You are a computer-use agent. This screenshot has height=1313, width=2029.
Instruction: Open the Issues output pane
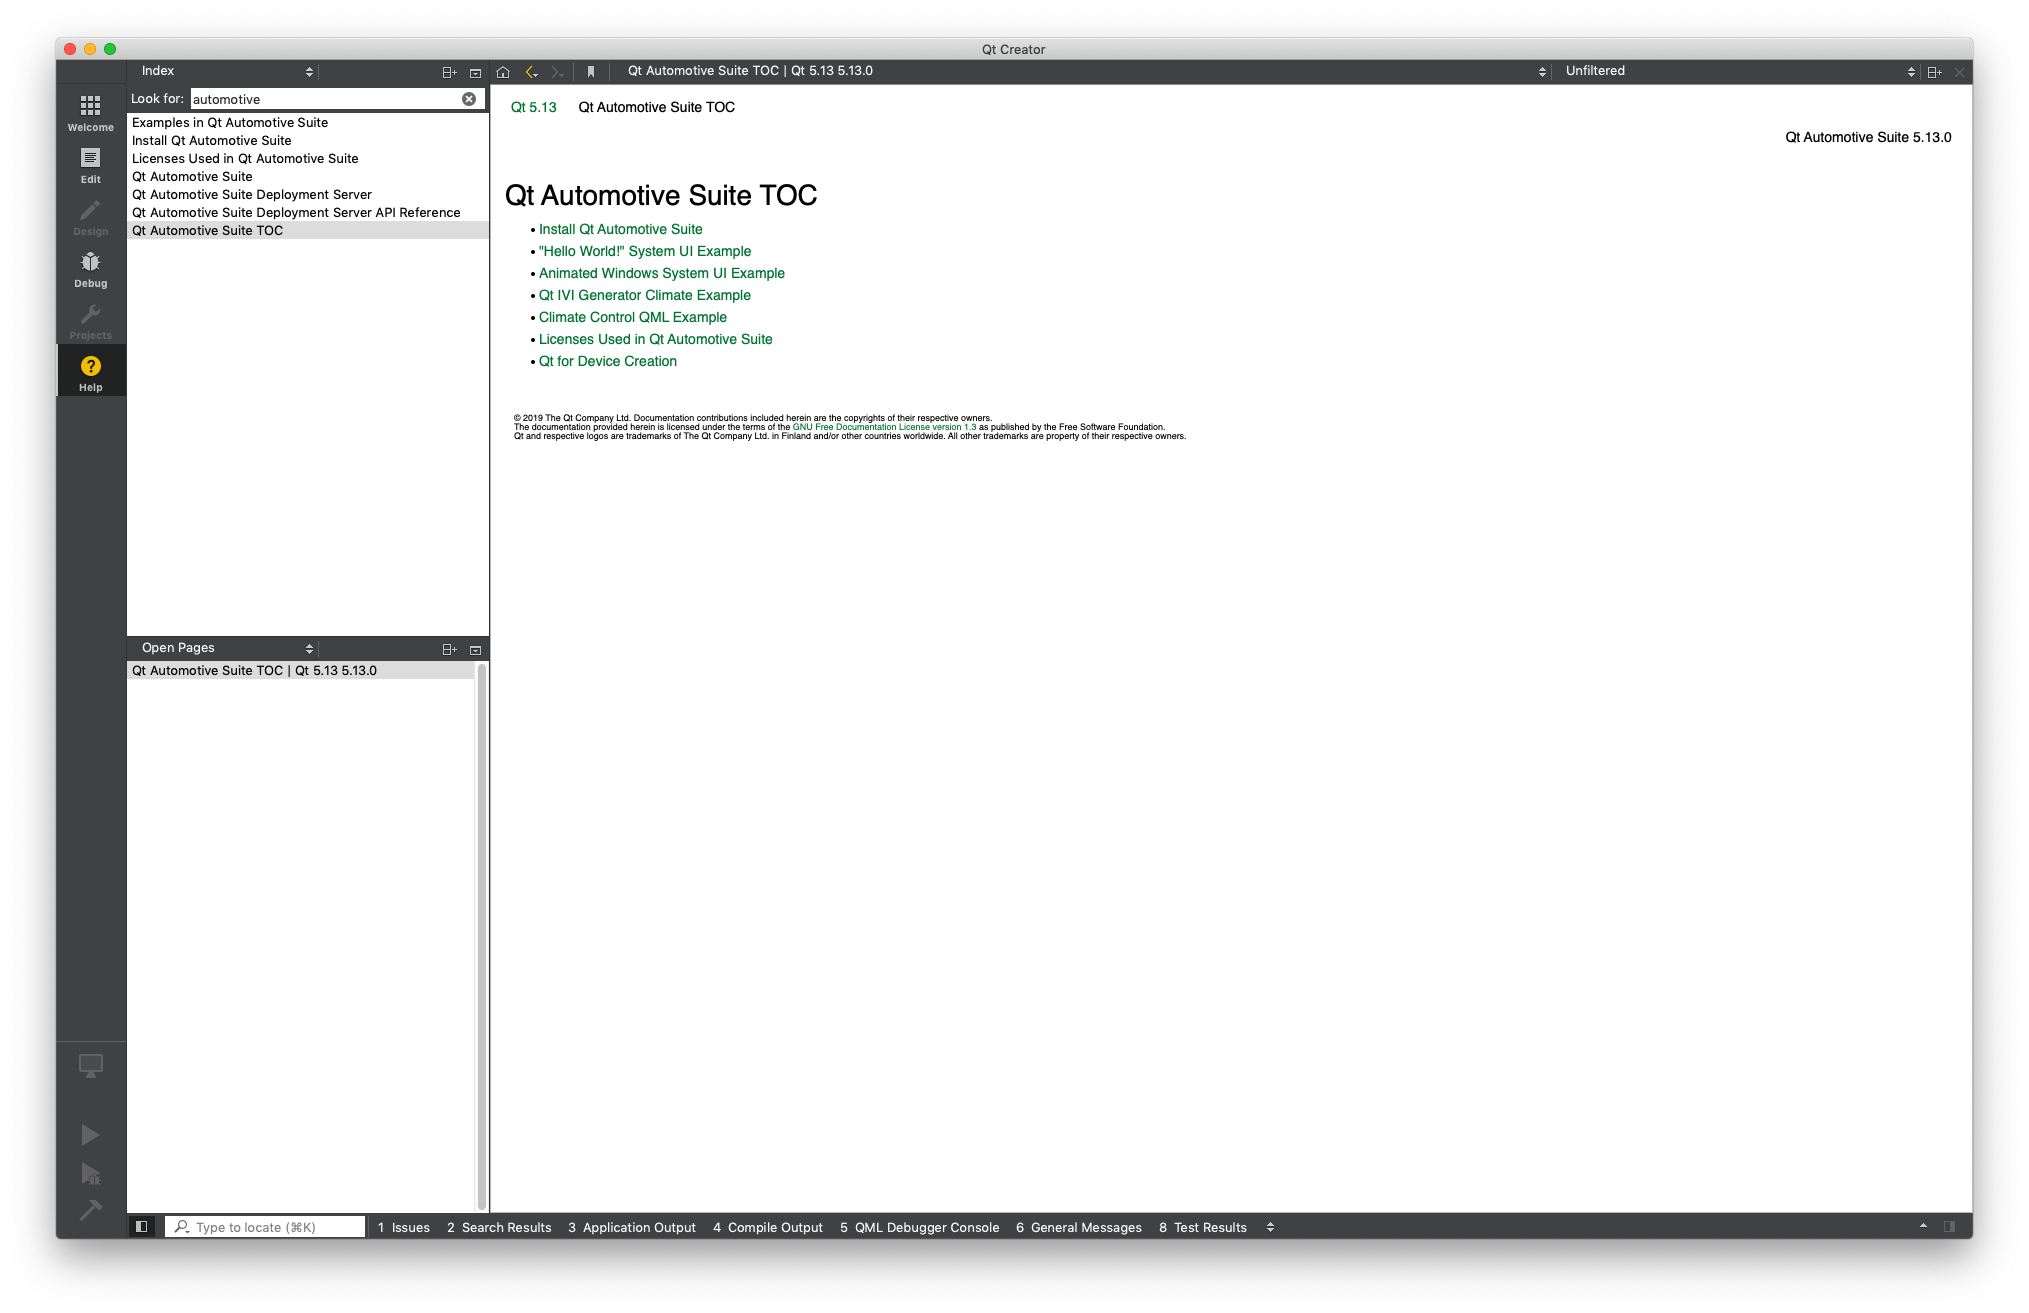click(x=404, y=1227)
